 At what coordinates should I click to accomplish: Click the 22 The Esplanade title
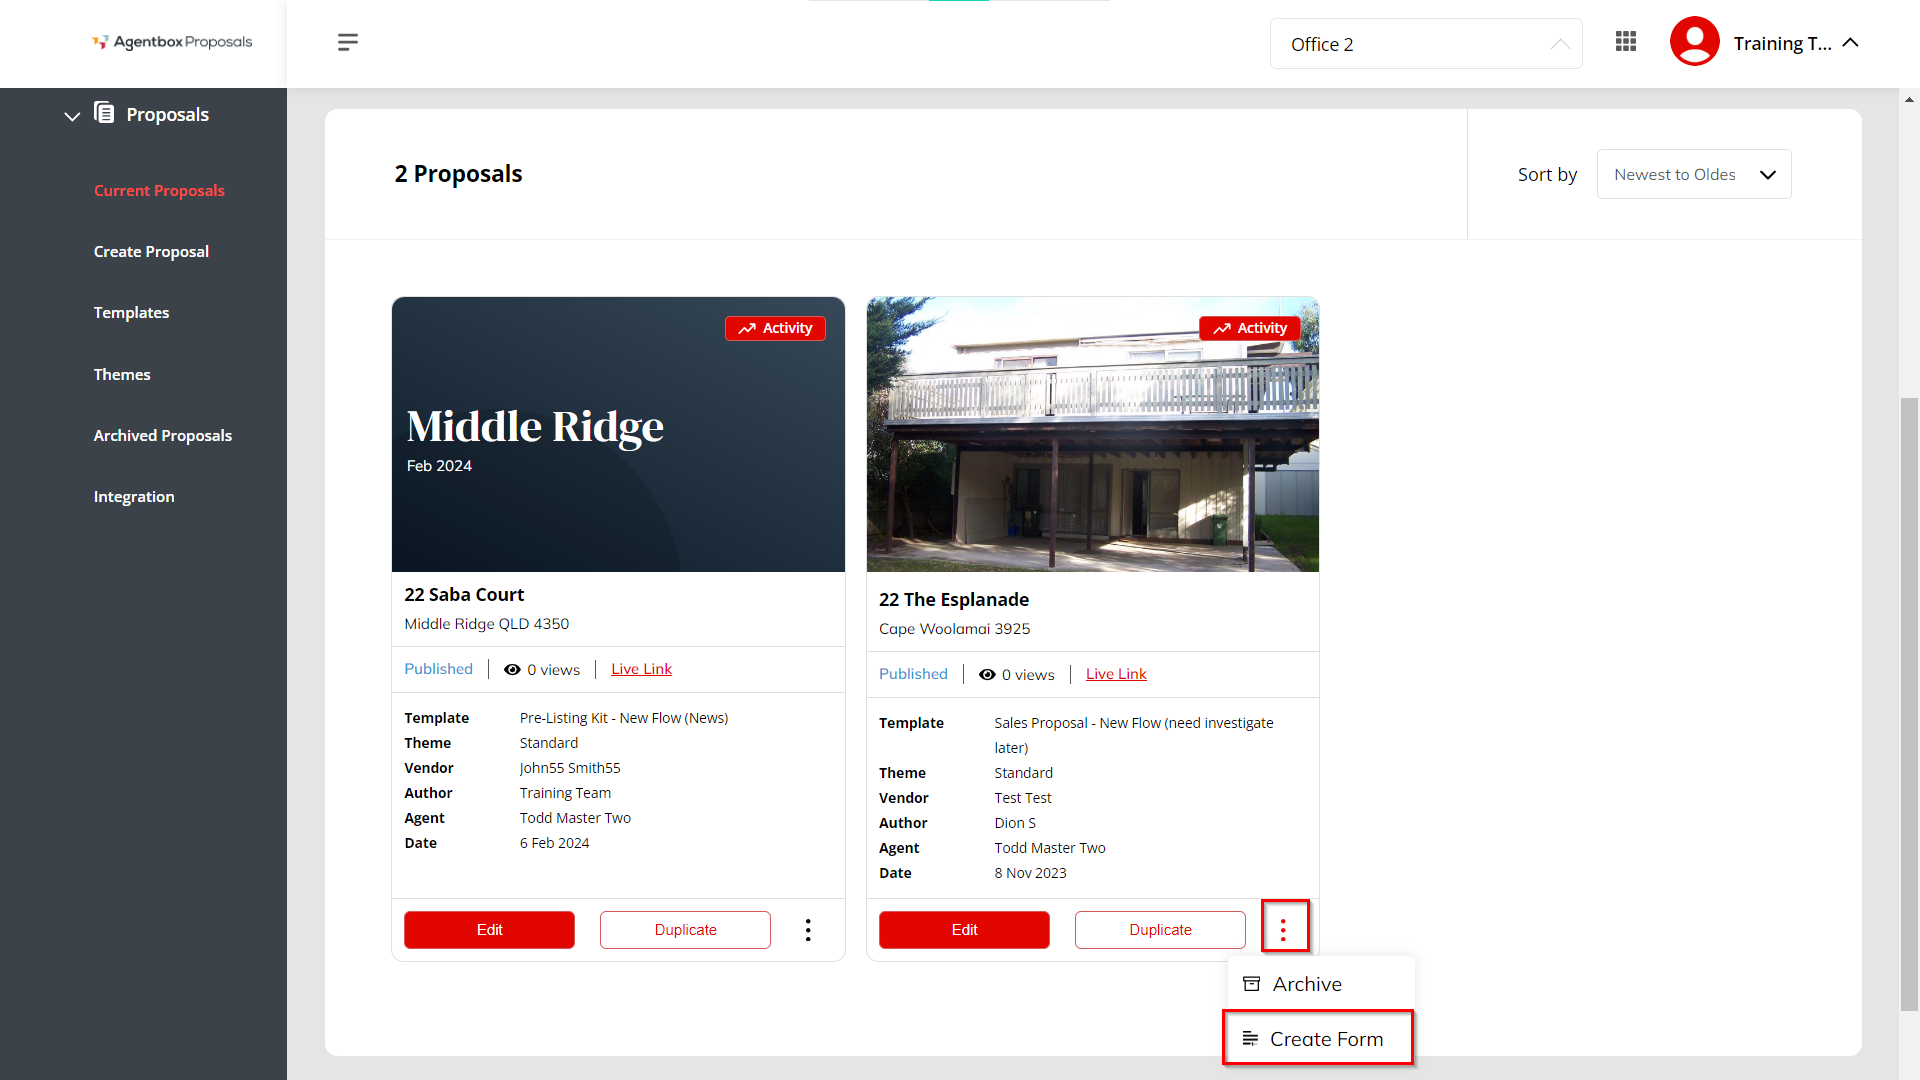pyautogui.click(x=954, y=599)
